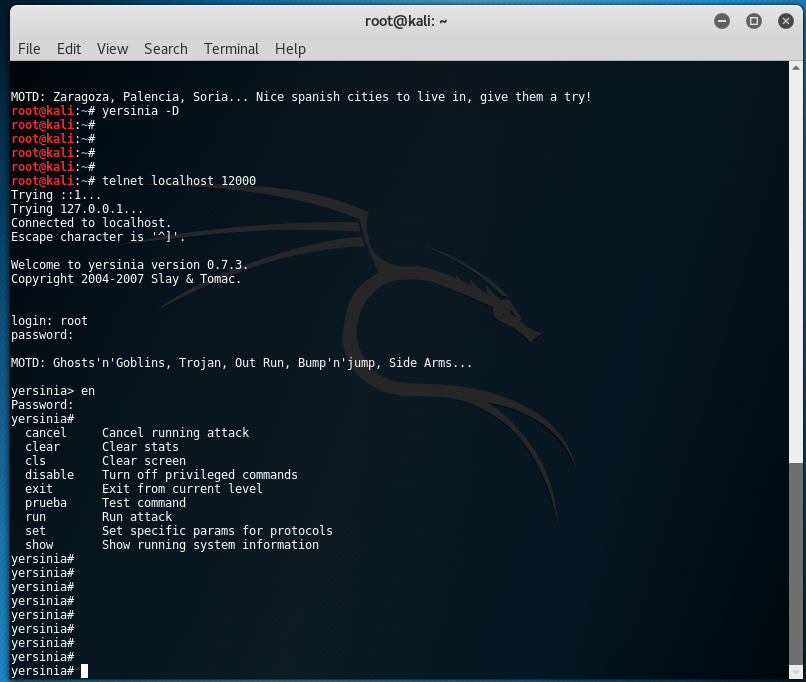The height and width of the screenshot is (682, 806).
Task: Maximize the root@kali terminal window
Action: pyautogui.click(x=754, y=21)
